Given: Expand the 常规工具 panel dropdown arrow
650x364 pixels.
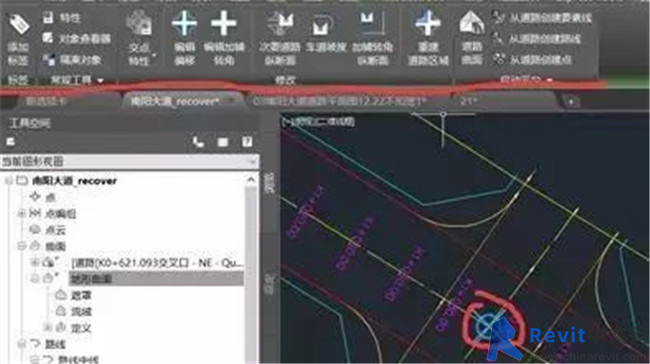Looking at the screenshot, I should 100,81.
